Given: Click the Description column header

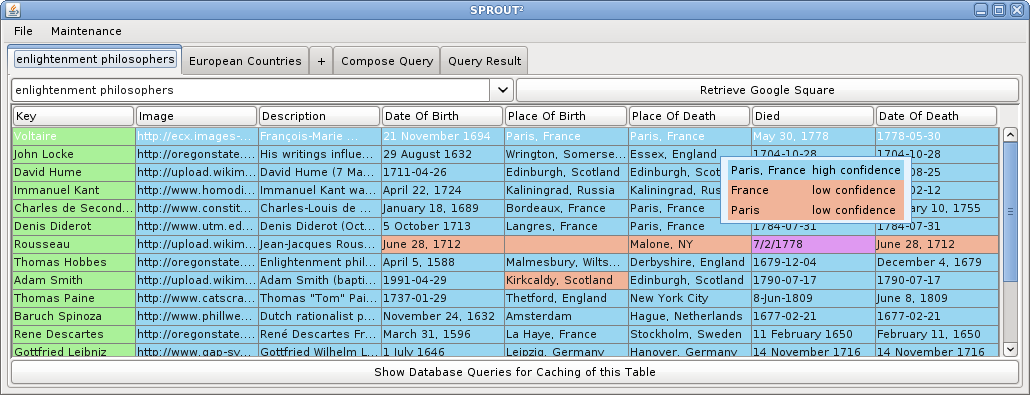Looking at the screenshot, I should tap(320, 116).
